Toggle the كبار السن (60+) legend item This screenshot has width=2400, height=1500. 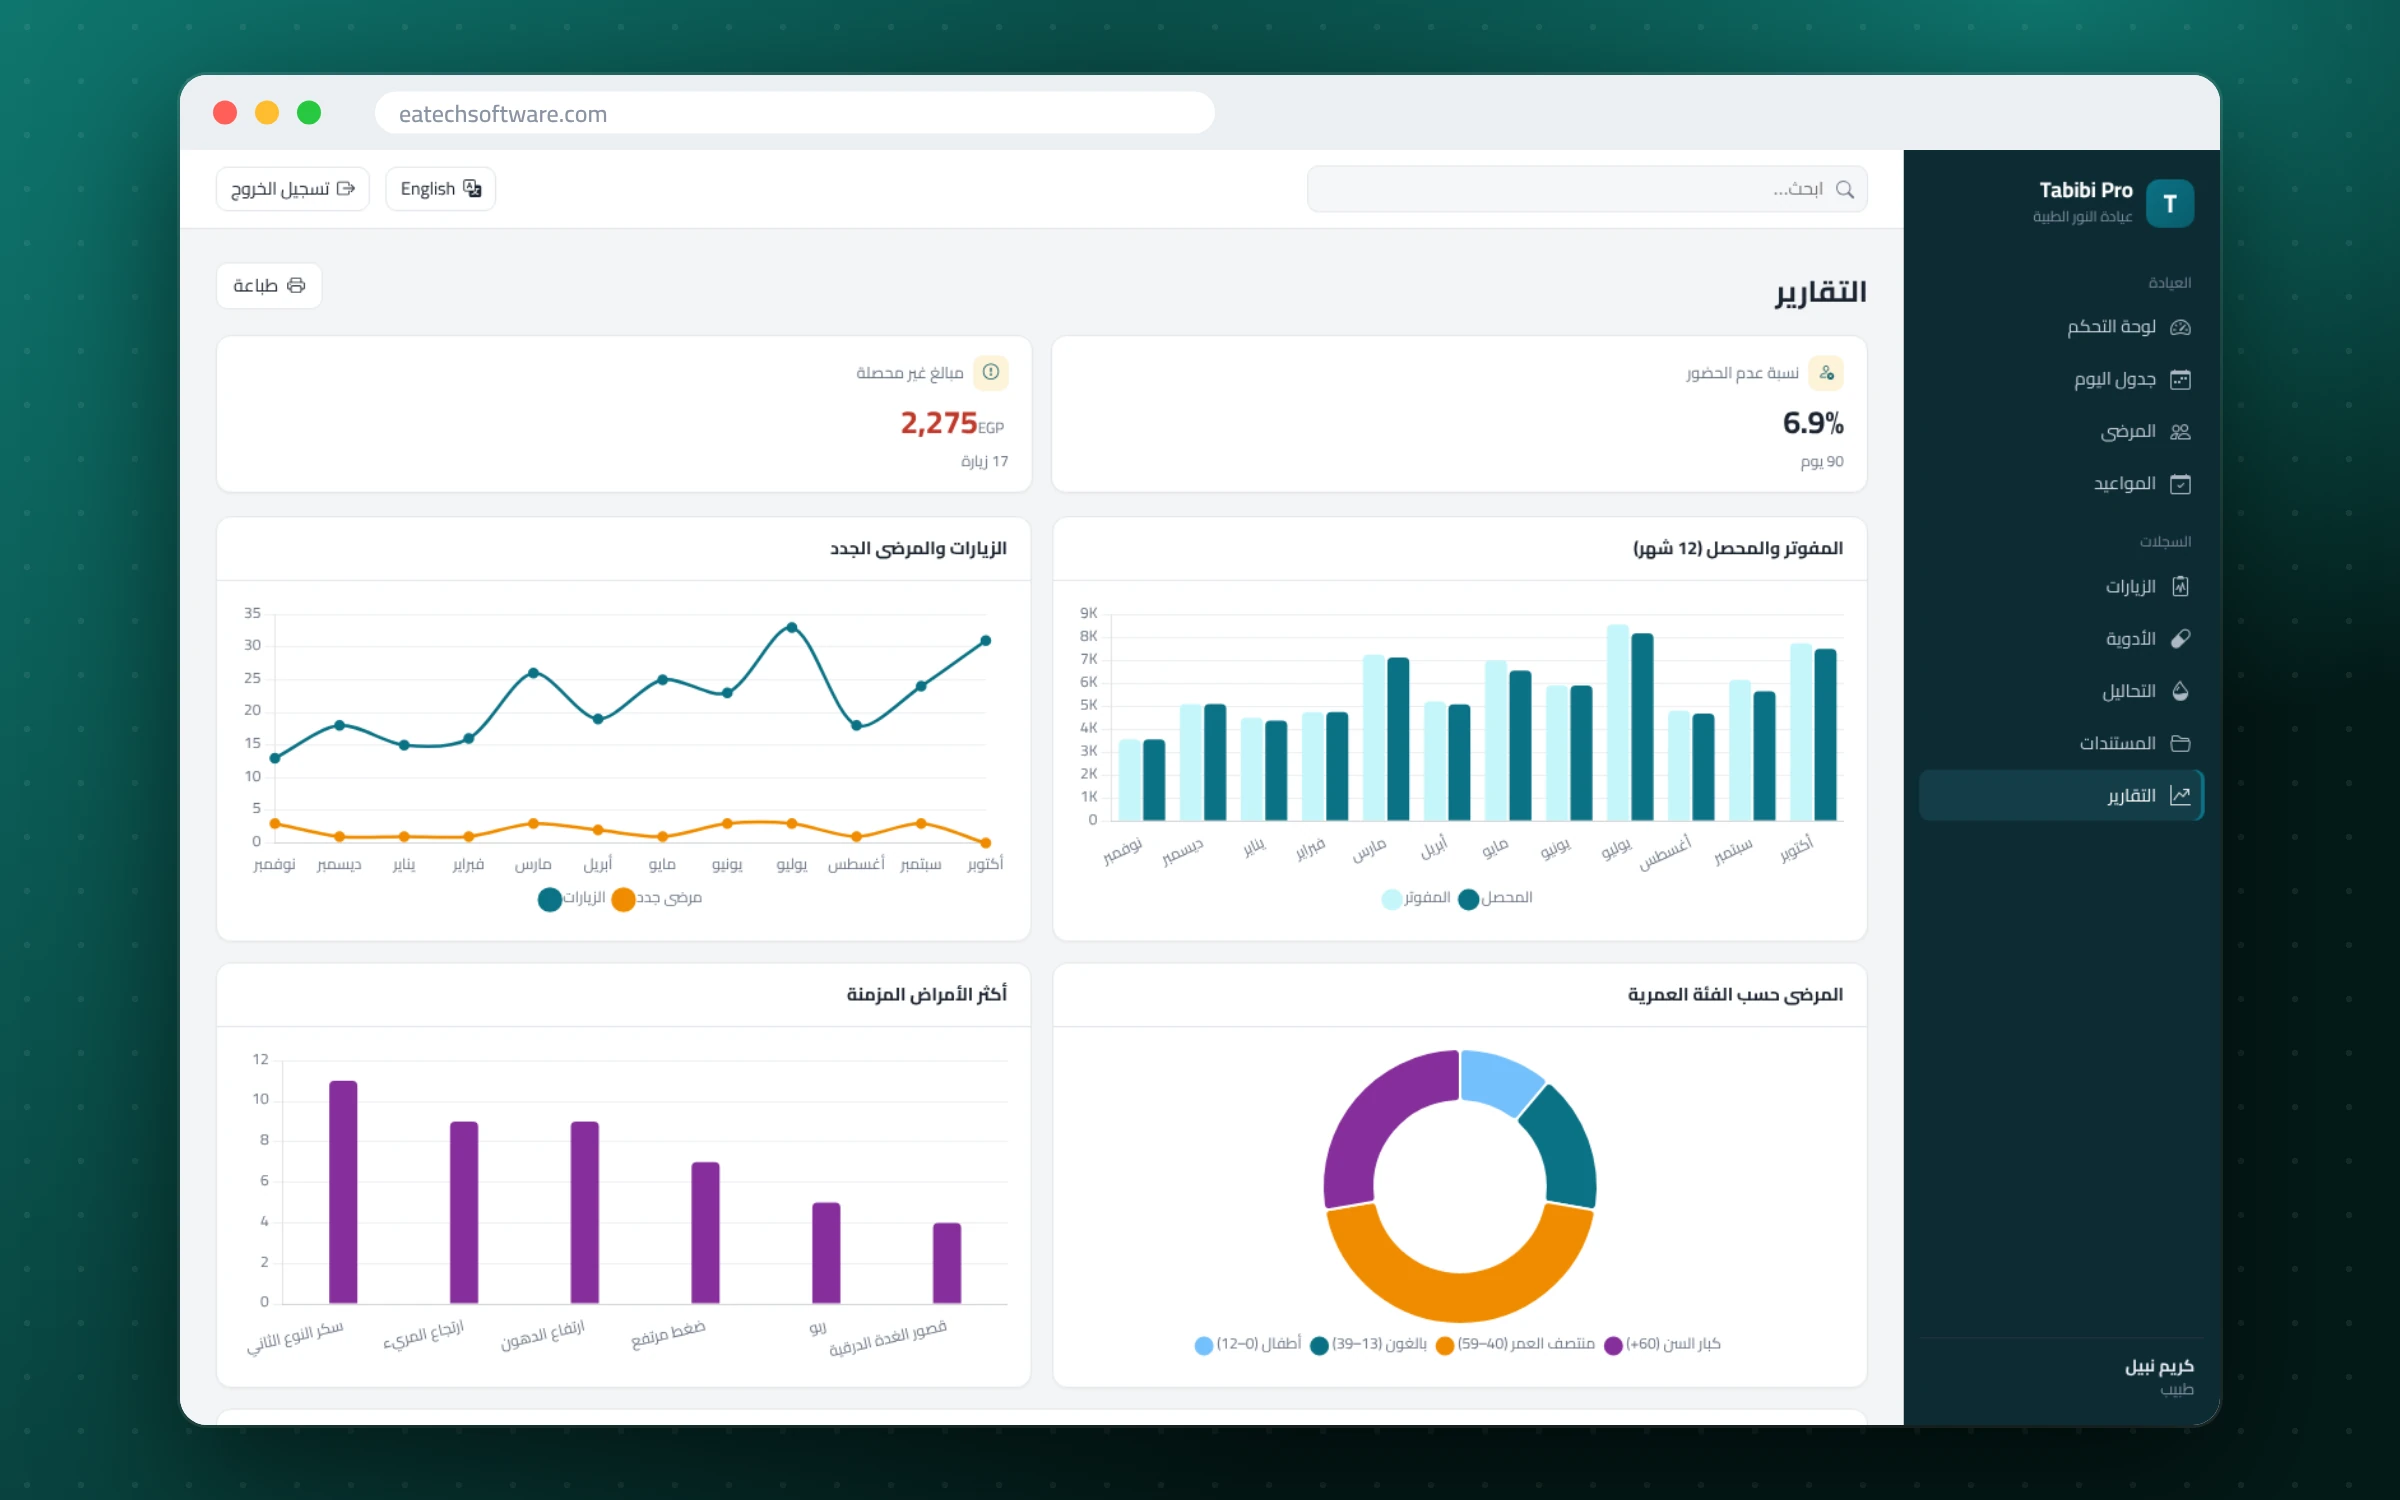point(1662,1345)
